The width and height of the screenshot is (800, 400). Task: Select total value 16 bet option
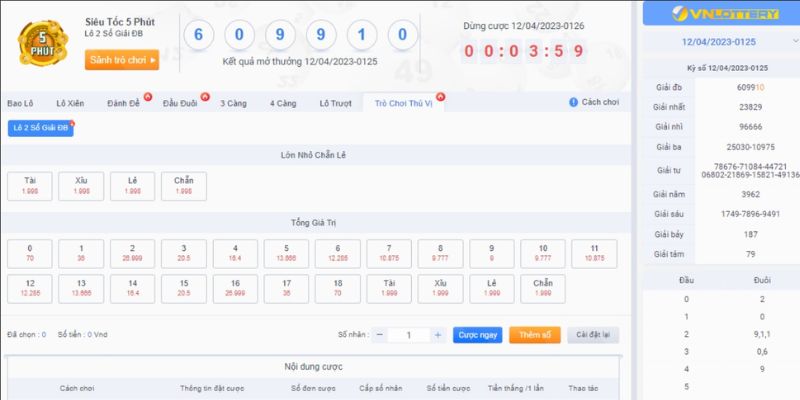click(235, 289)
